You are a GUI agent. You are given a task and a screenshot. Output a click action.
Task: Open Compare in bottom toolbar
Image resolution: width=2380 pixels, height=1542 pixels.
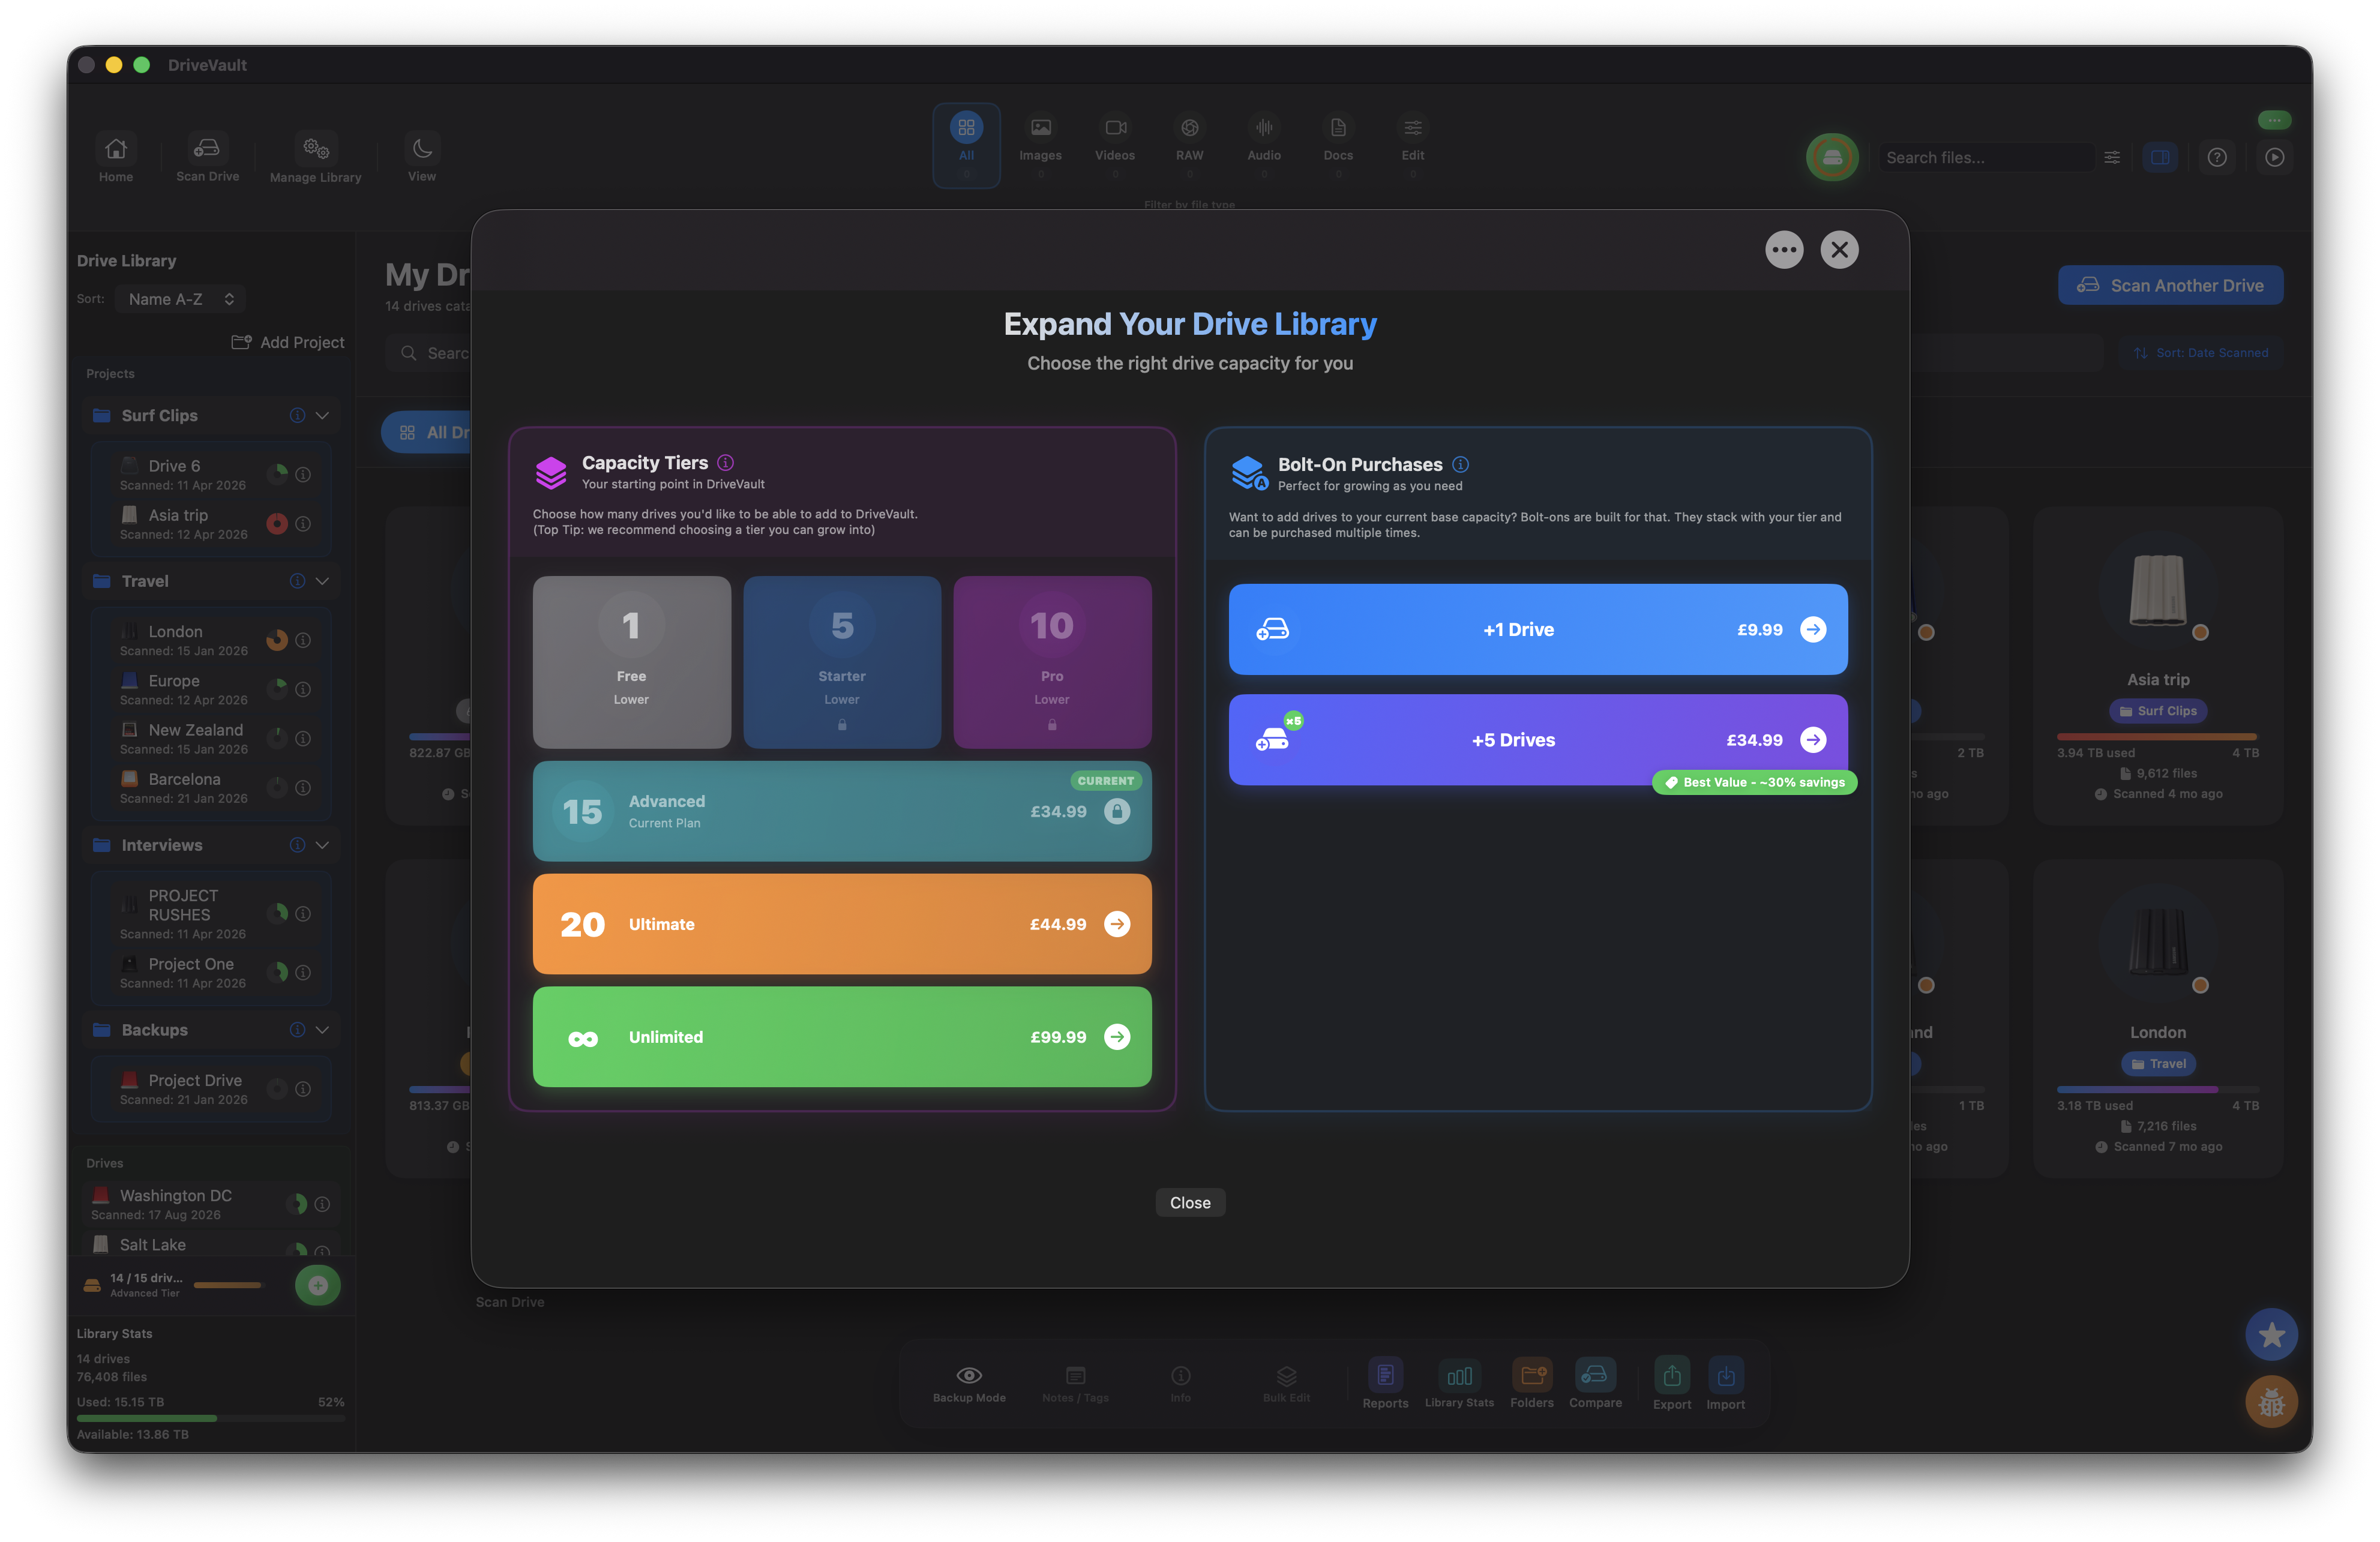coord(1595,1384)
